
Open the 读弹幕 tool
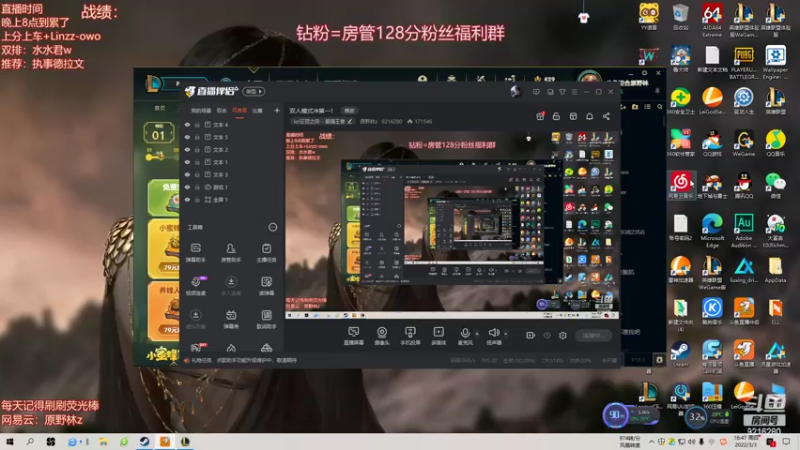[x=266, y=286]
